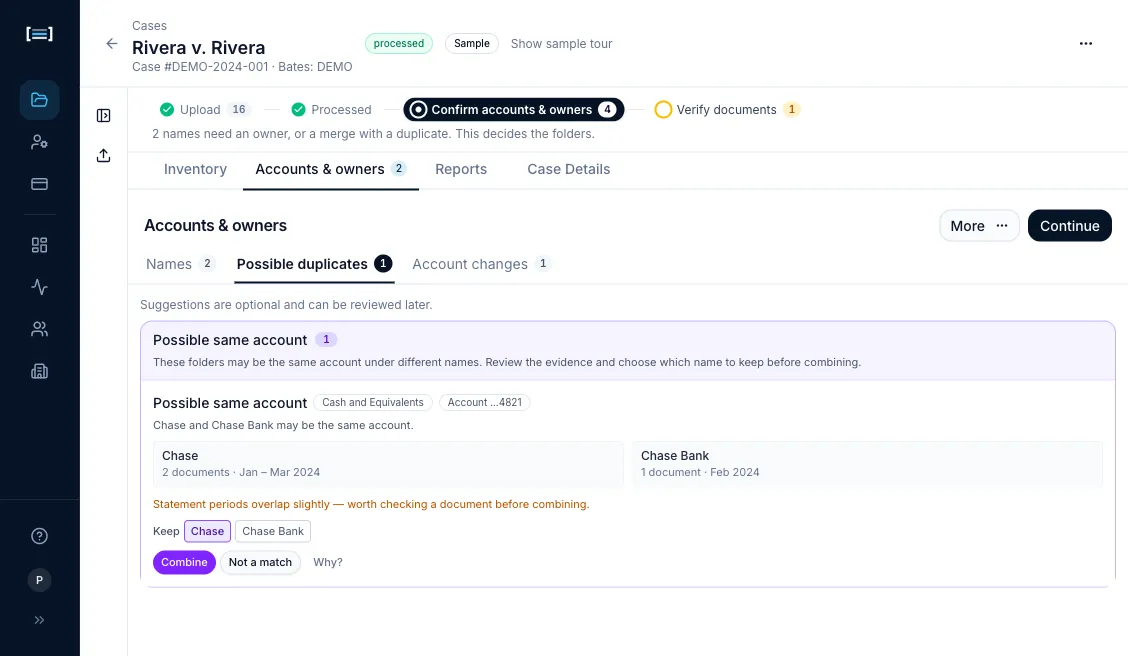
Task: Open the Account changes sub-tab
Action: click(481, 264)
